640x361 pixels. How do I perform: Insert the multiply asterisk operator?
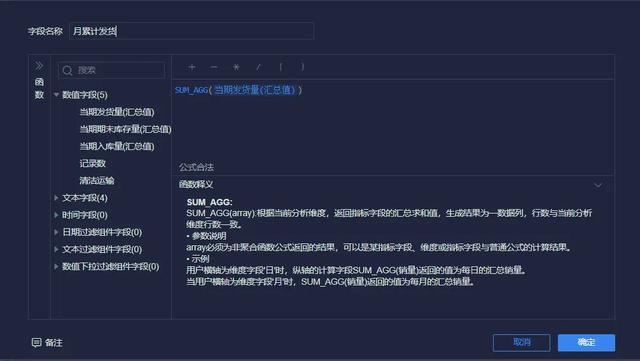pos(236,67)
